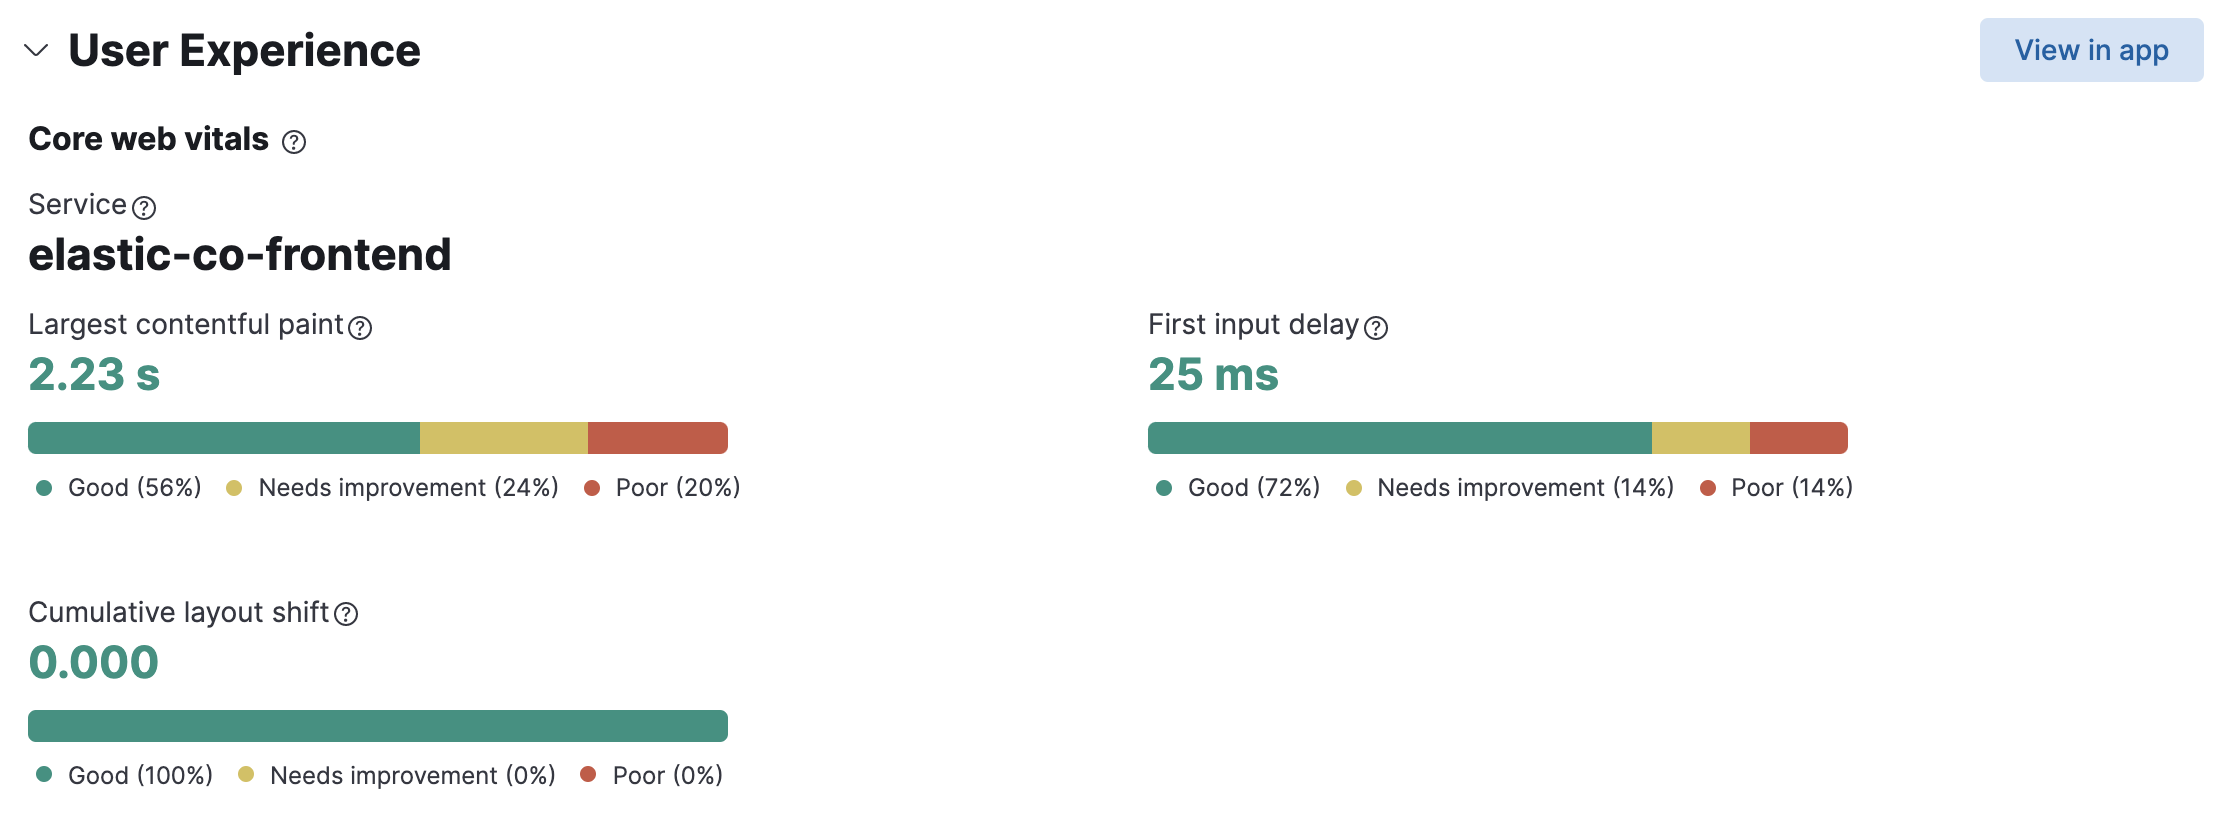2214x820 pixels.
Task: Click red Poor segment of First input delay bar
Action: click(1798, 438)
